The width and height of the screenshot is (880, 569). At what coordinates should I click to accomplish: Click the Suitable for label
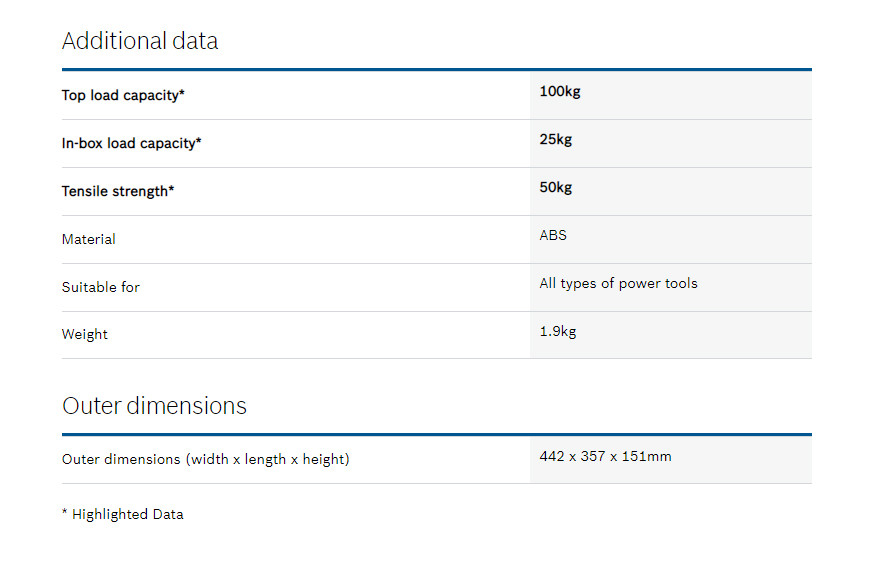(101, 287)
